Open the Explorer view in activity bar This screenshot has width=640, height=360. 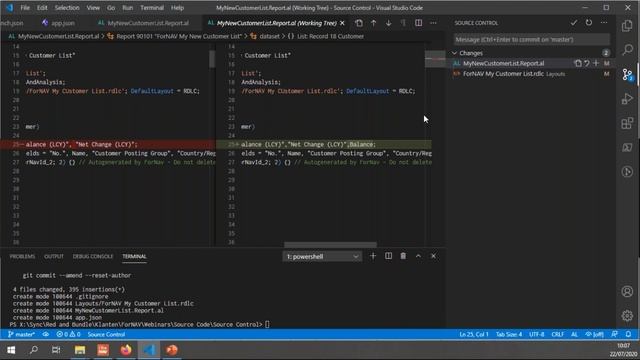pos(627,26)
